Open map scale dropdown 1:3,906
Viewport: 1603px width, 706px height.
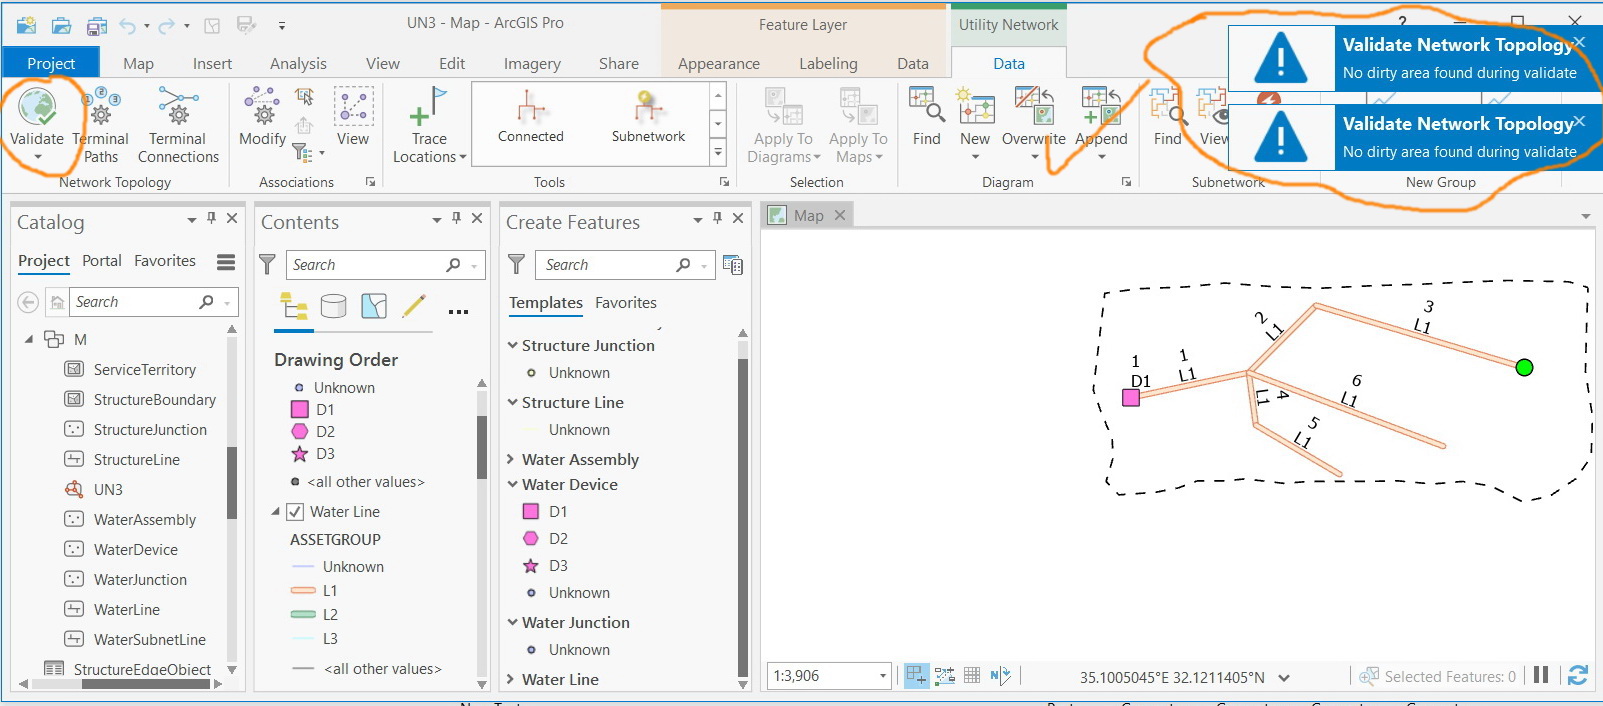(883, 676)
